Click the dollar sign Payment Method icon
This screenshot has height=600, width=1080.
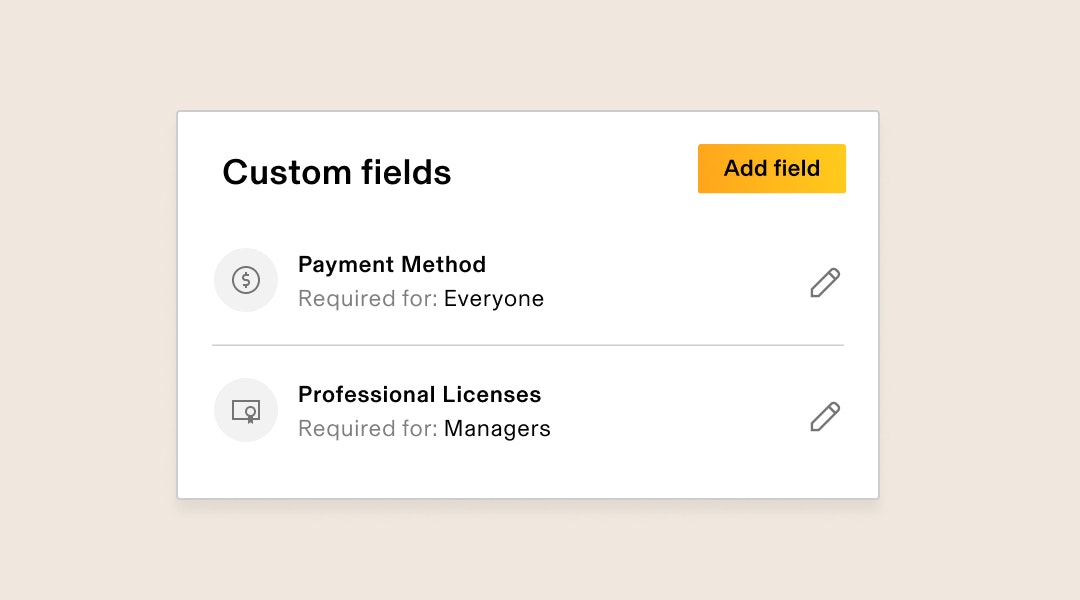coord(246,280)
